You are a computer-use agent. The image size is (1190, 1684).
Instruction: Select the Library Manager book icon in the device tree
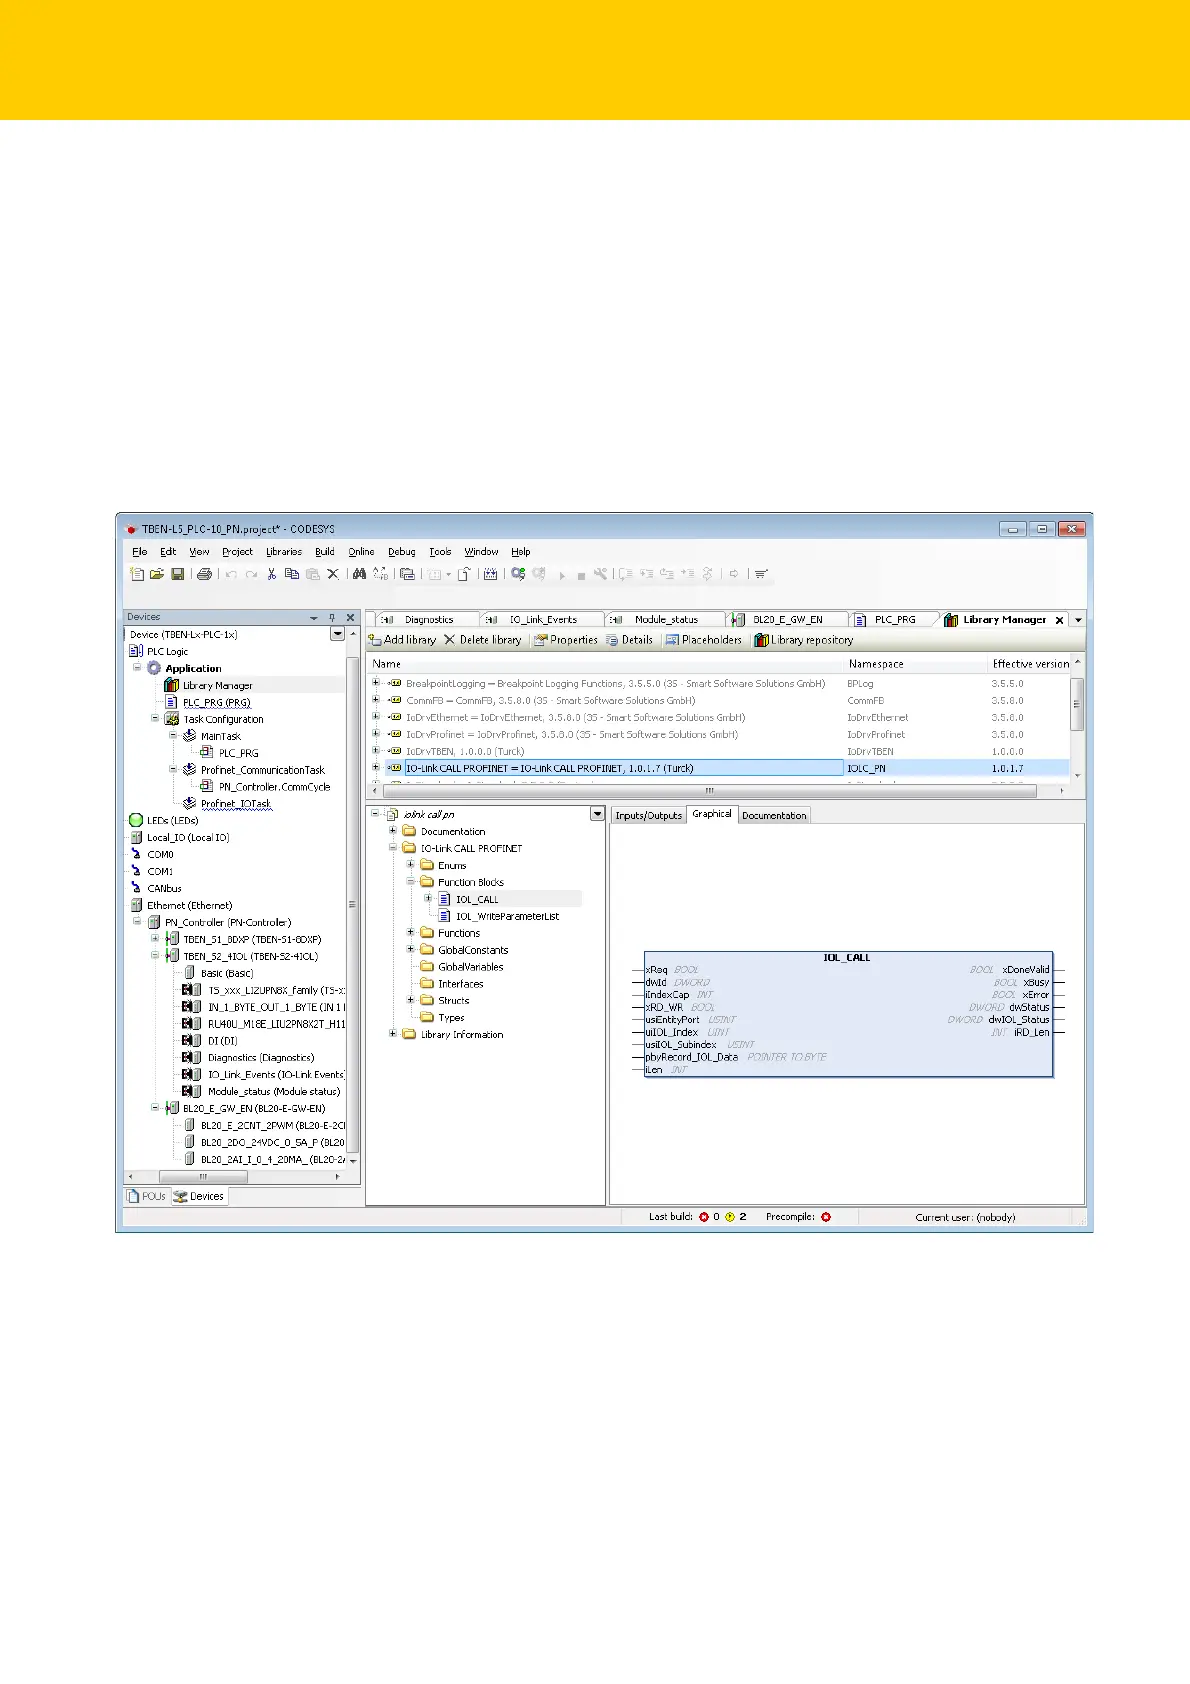coord(172,685)
